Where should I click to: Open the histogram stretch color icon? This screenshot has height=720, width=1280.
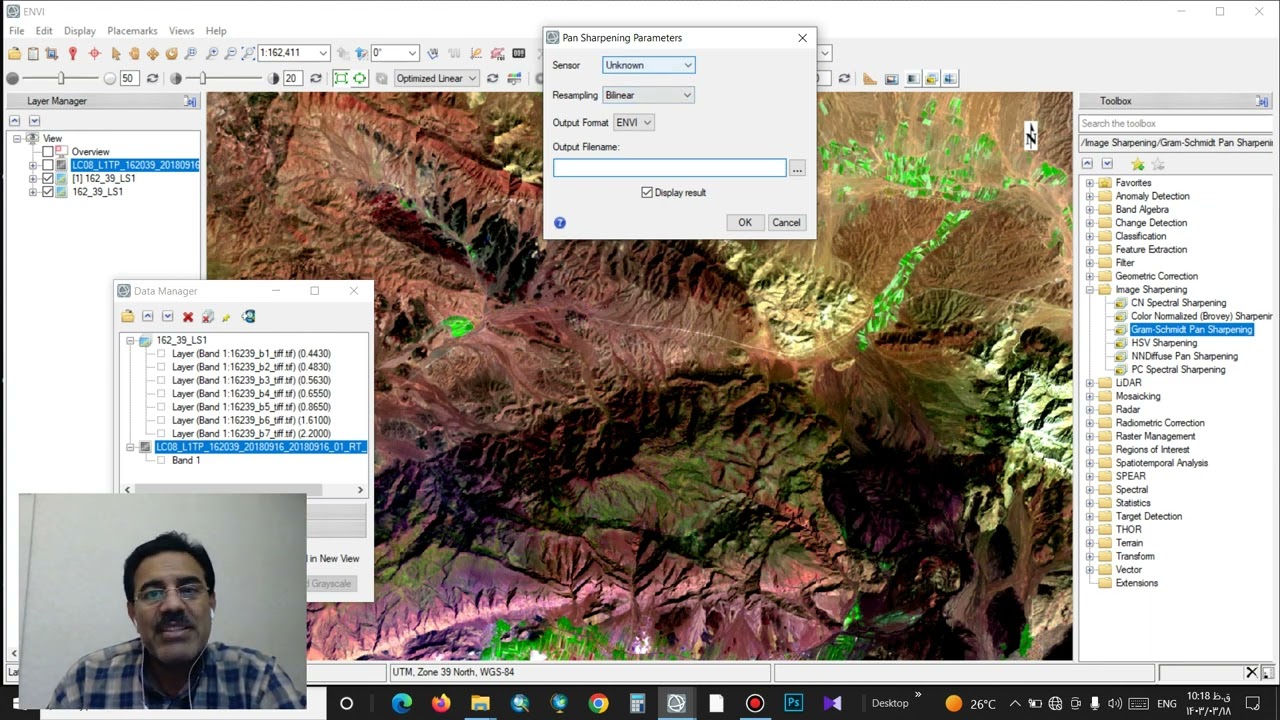point(515,78)
